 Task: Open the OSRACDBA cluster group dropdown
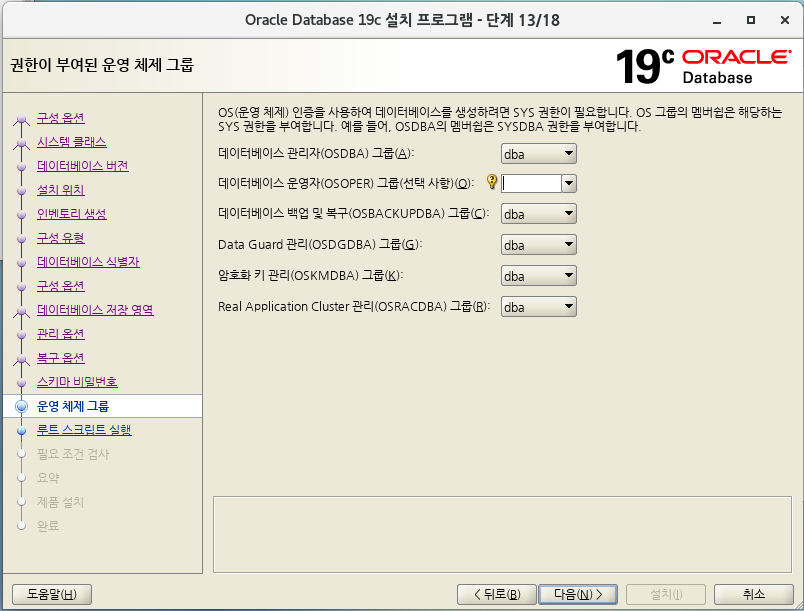click(538, 307)
